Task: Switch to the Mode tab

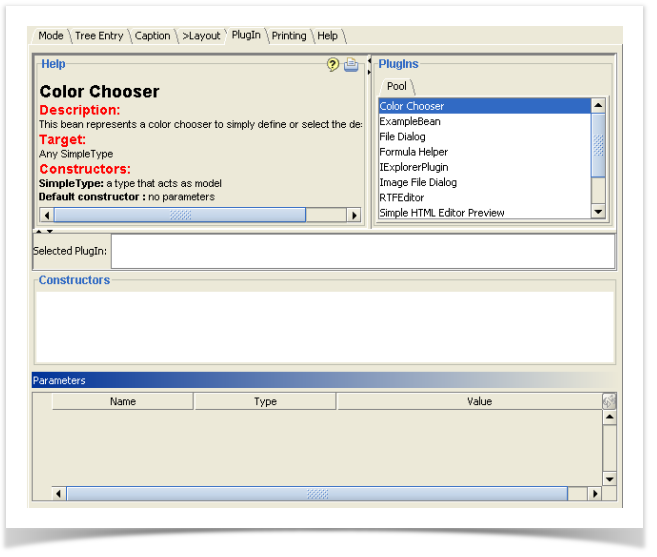Action: click(50, 36)
